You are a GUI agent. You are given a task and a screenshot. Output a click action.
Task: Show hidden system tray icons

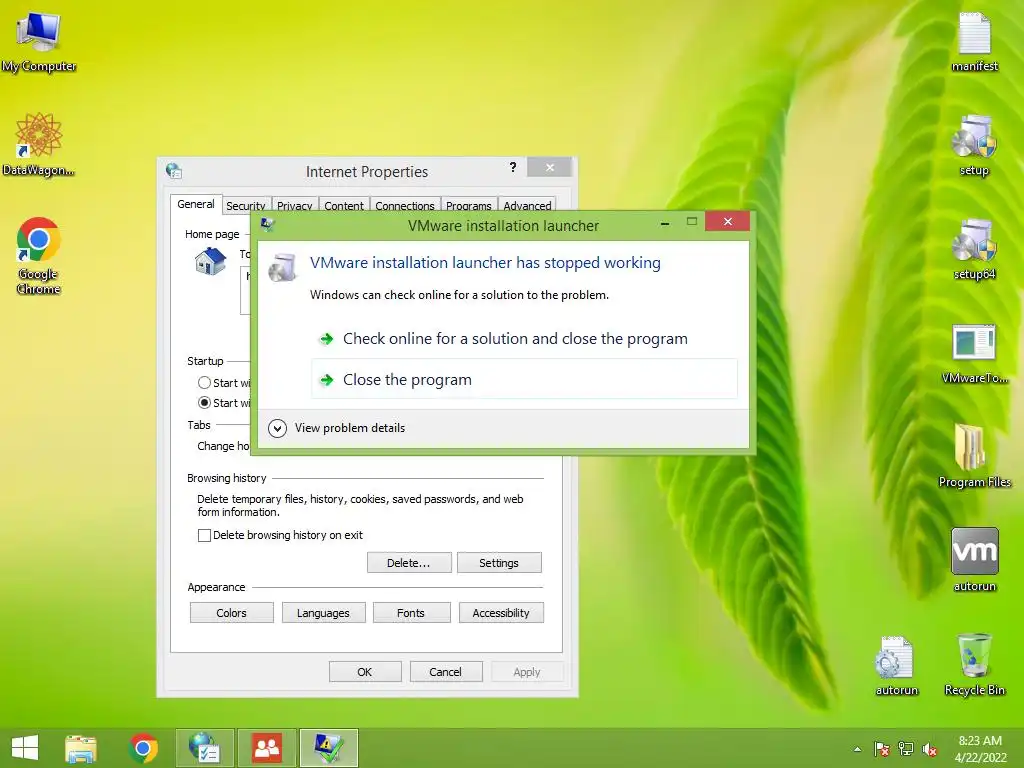coord(857,749)
